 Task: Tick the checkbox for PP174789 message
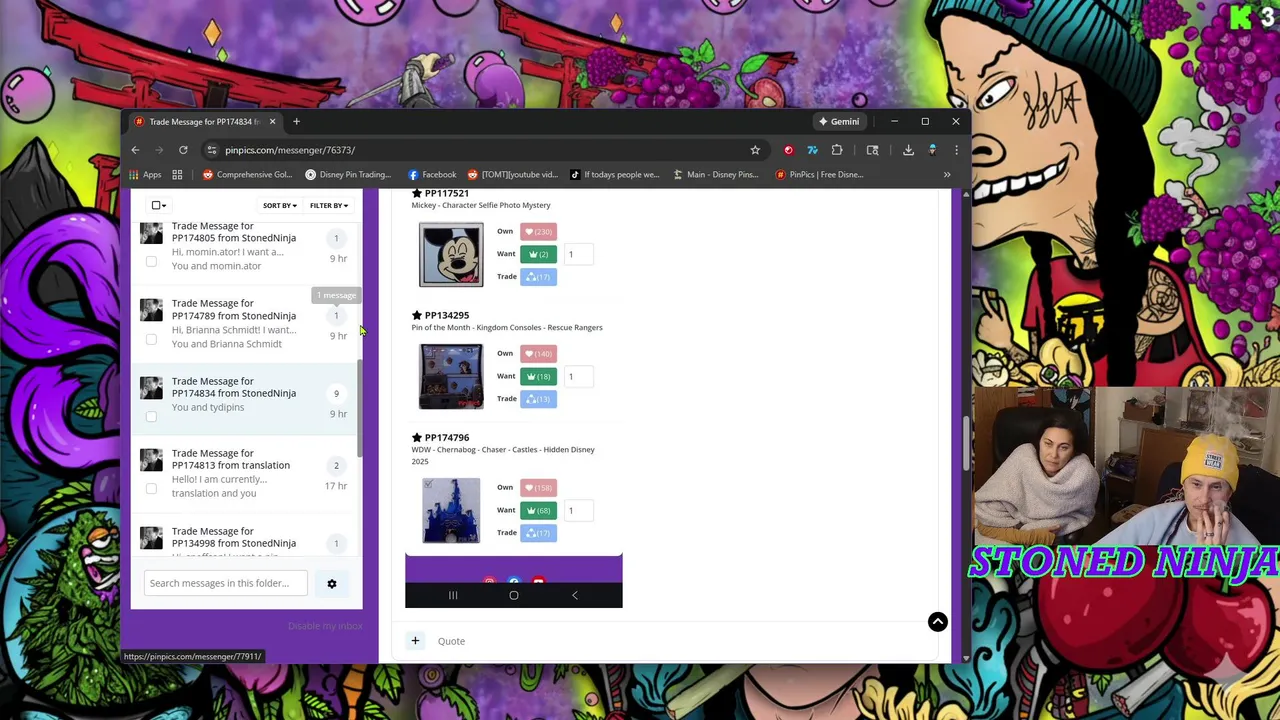coord(151,339)
